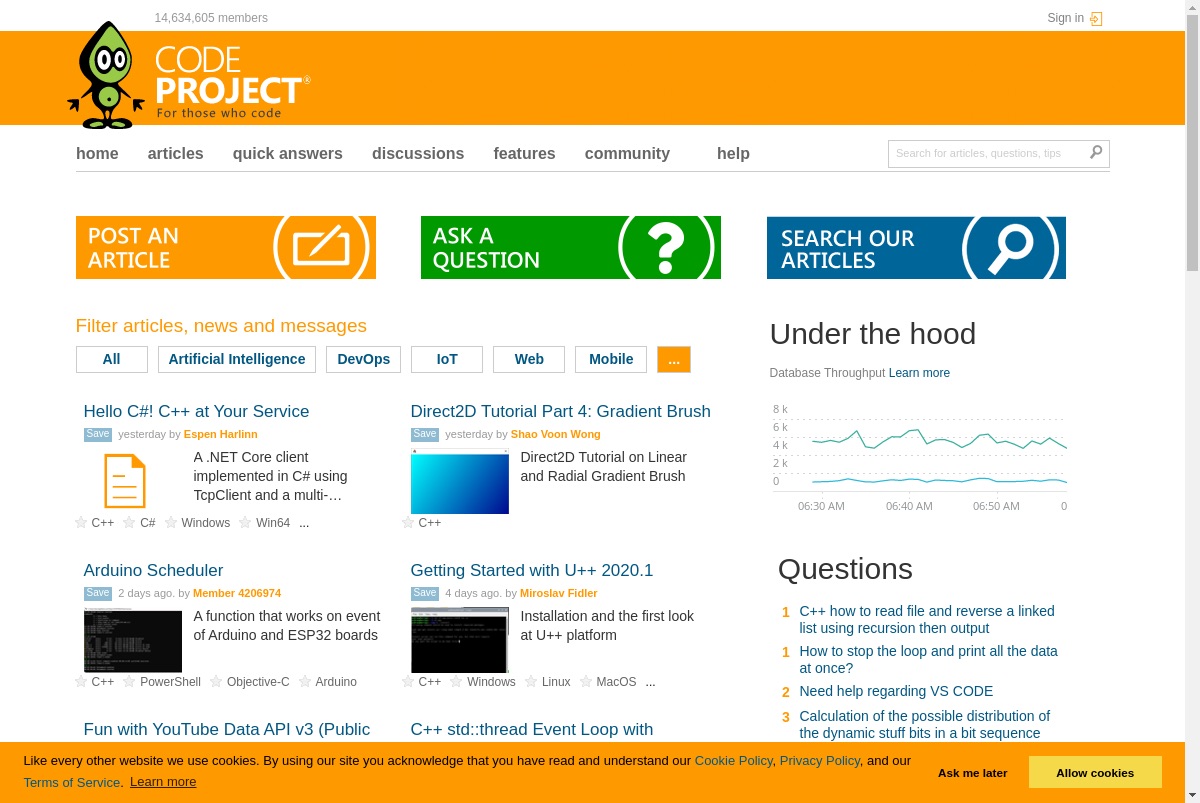Save the Direct2D Tutorial article
Viewport: 1200px width, 803px height.
[x=425, y=434]
